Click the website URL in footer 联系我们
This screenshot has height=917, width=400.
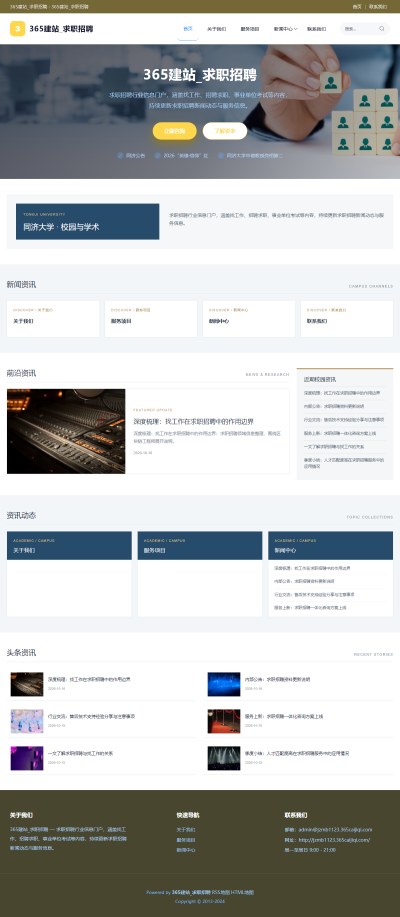coord(335,840)
